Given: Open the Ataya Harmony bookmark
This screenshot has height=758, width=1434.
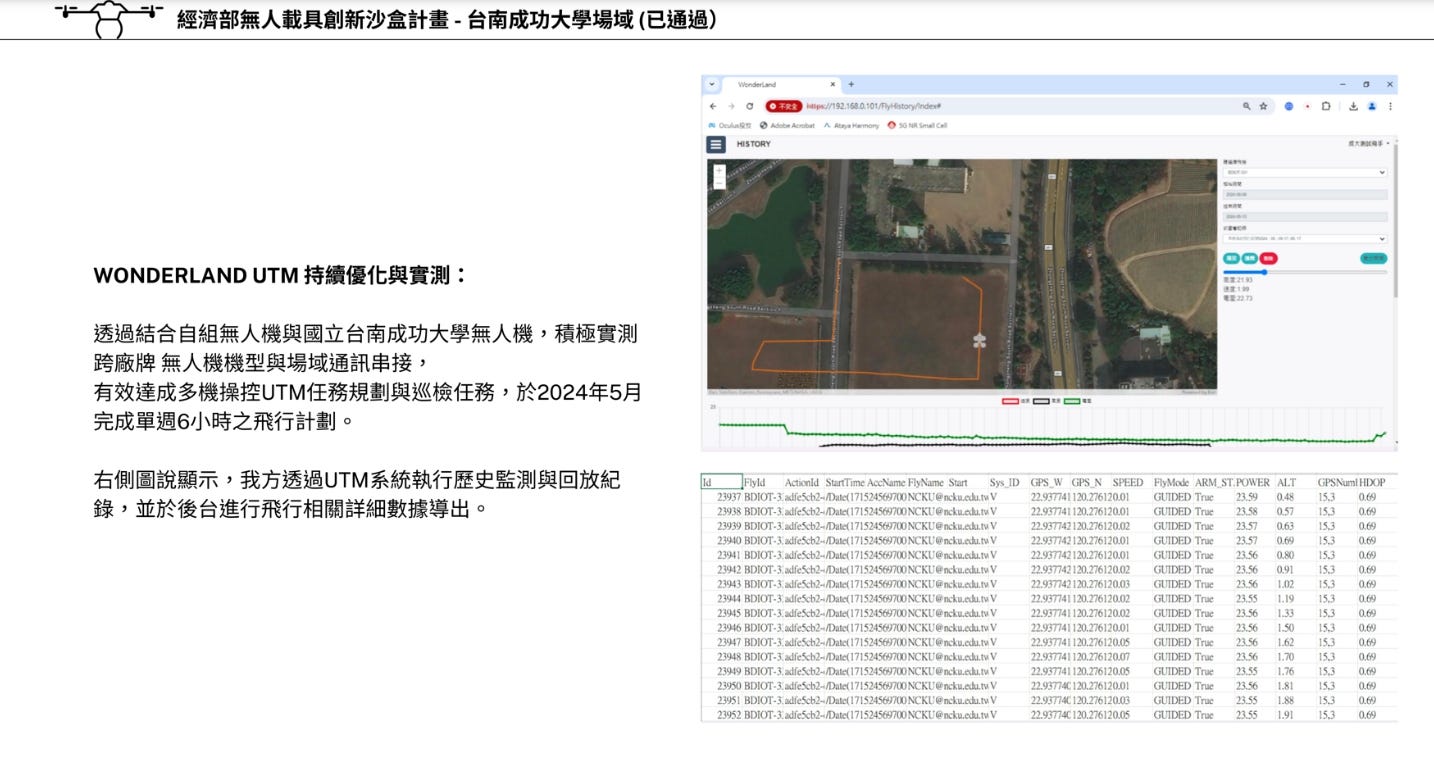Looking at the screenshot, I should [851, 125].
